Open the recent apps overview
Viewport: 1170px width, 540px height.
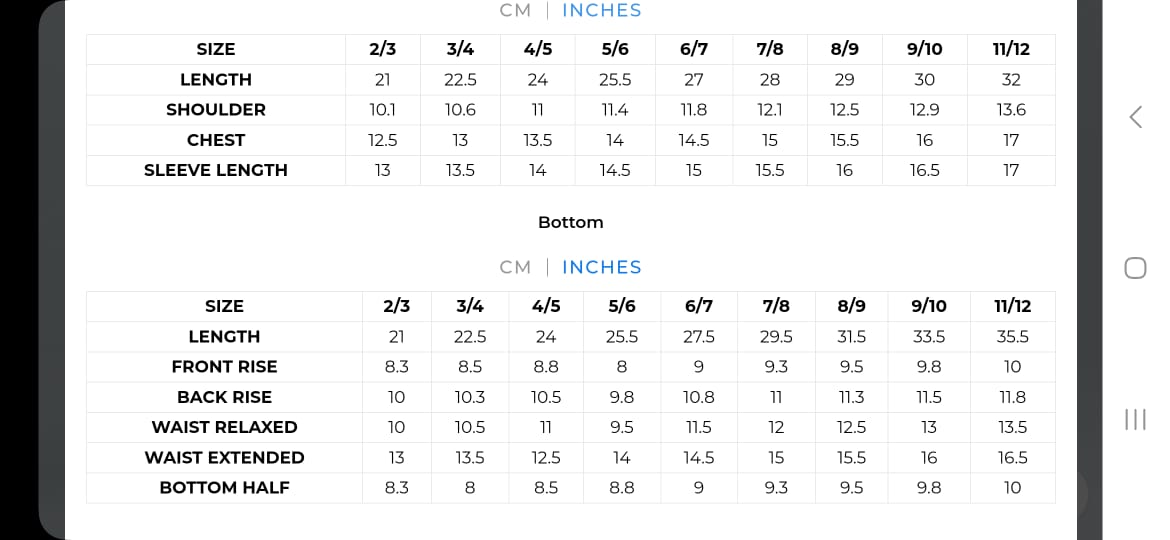1135,419
